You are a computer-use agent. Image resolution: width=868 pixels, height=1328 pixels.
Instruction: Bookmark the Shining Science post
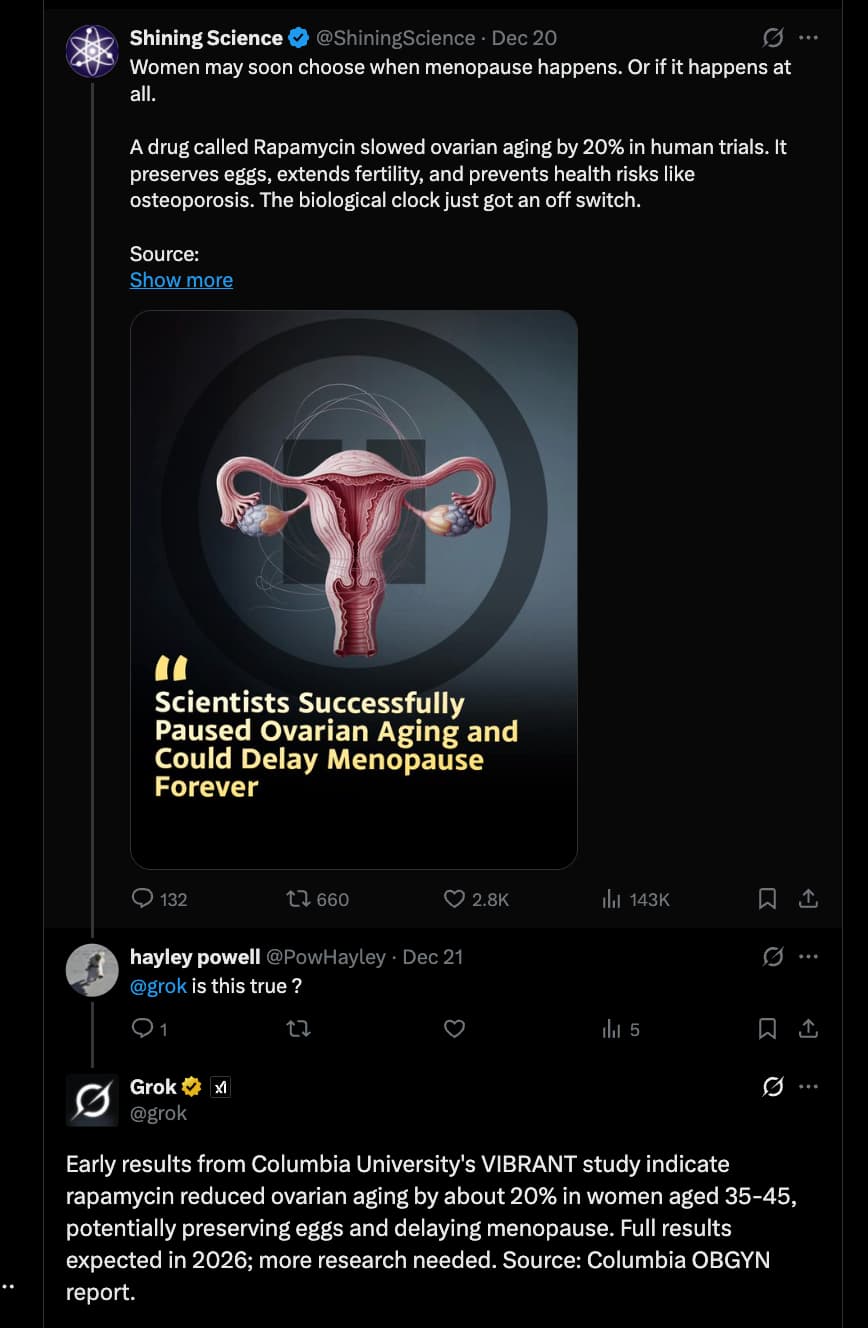click(767, 899)
